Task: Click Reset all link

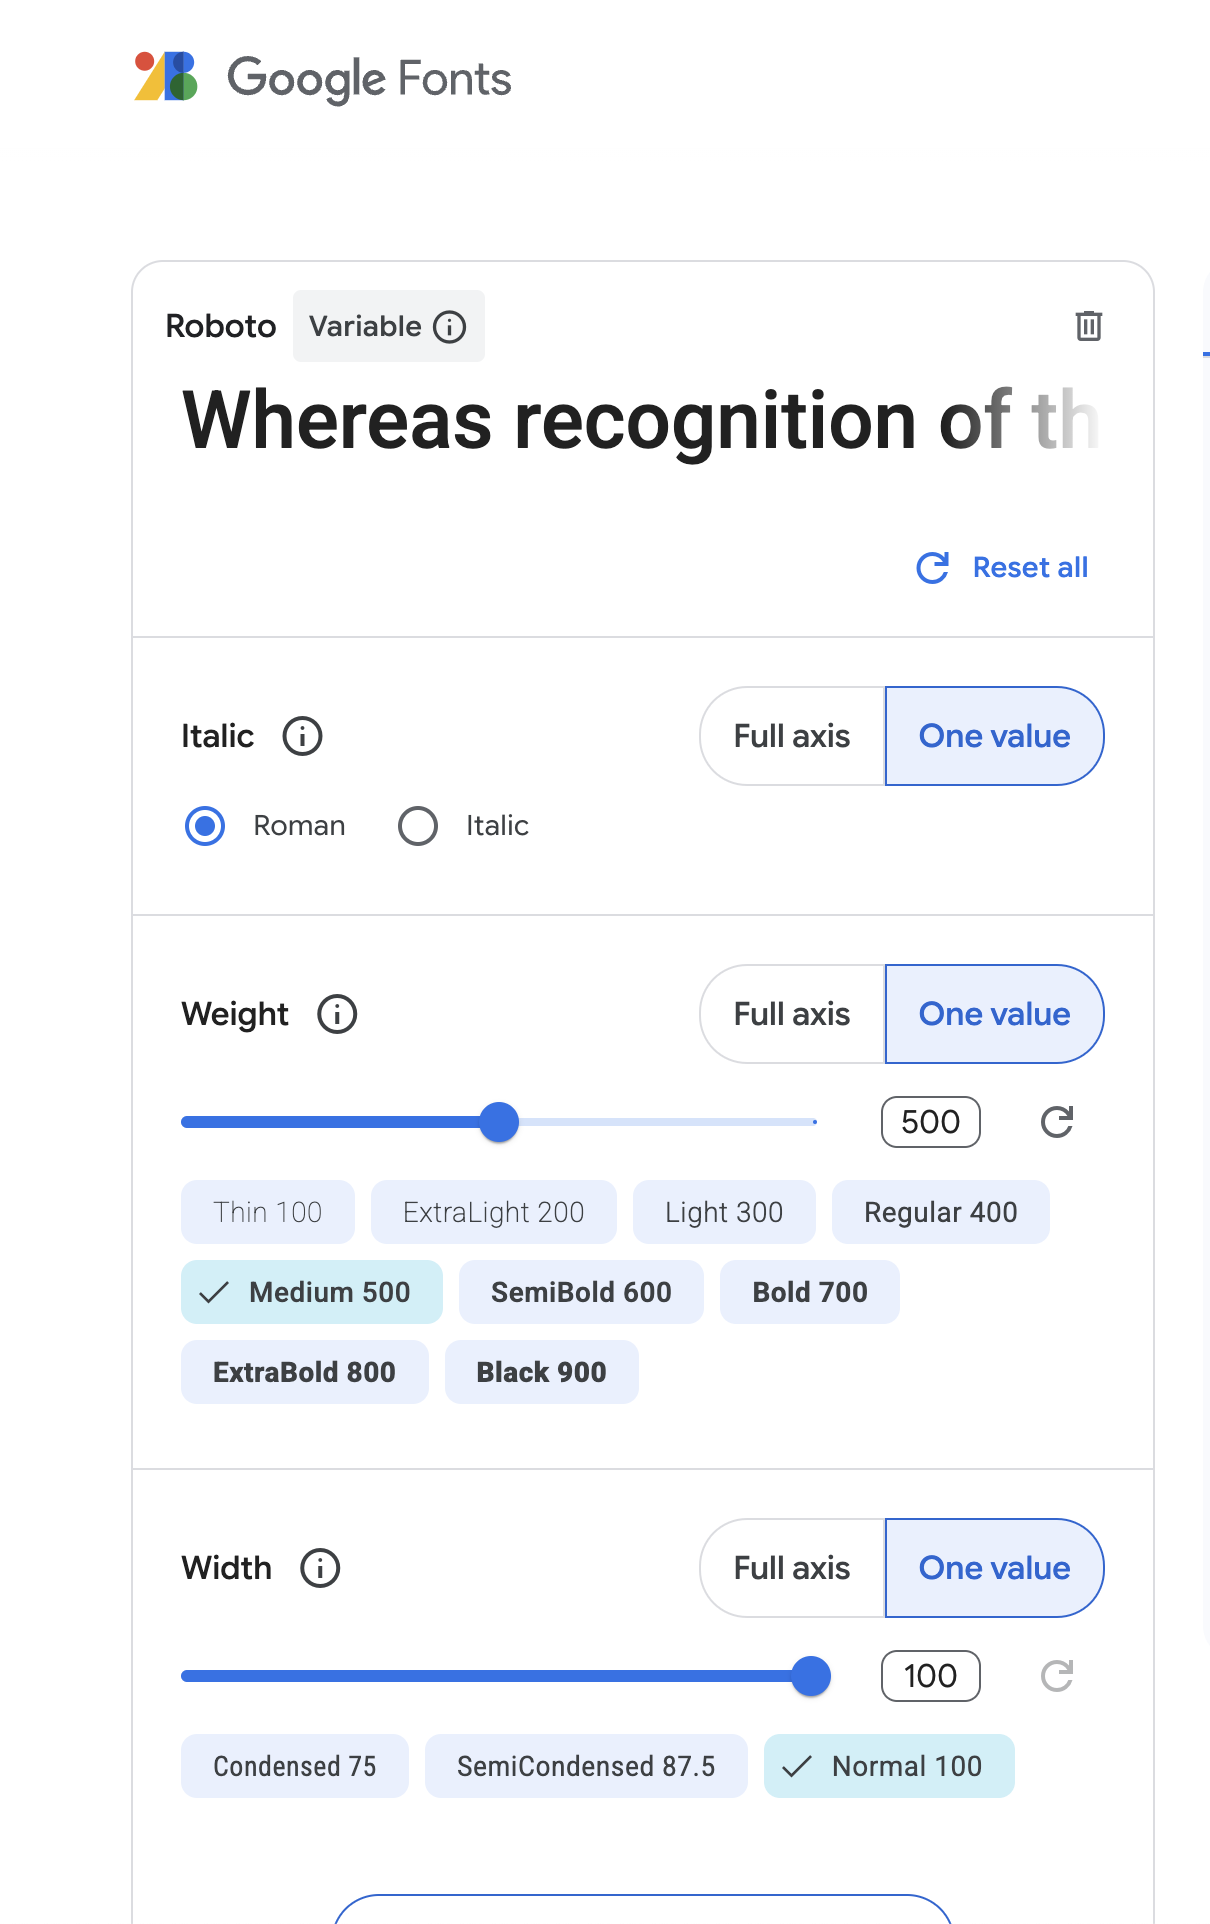Action: [1003, 568]
